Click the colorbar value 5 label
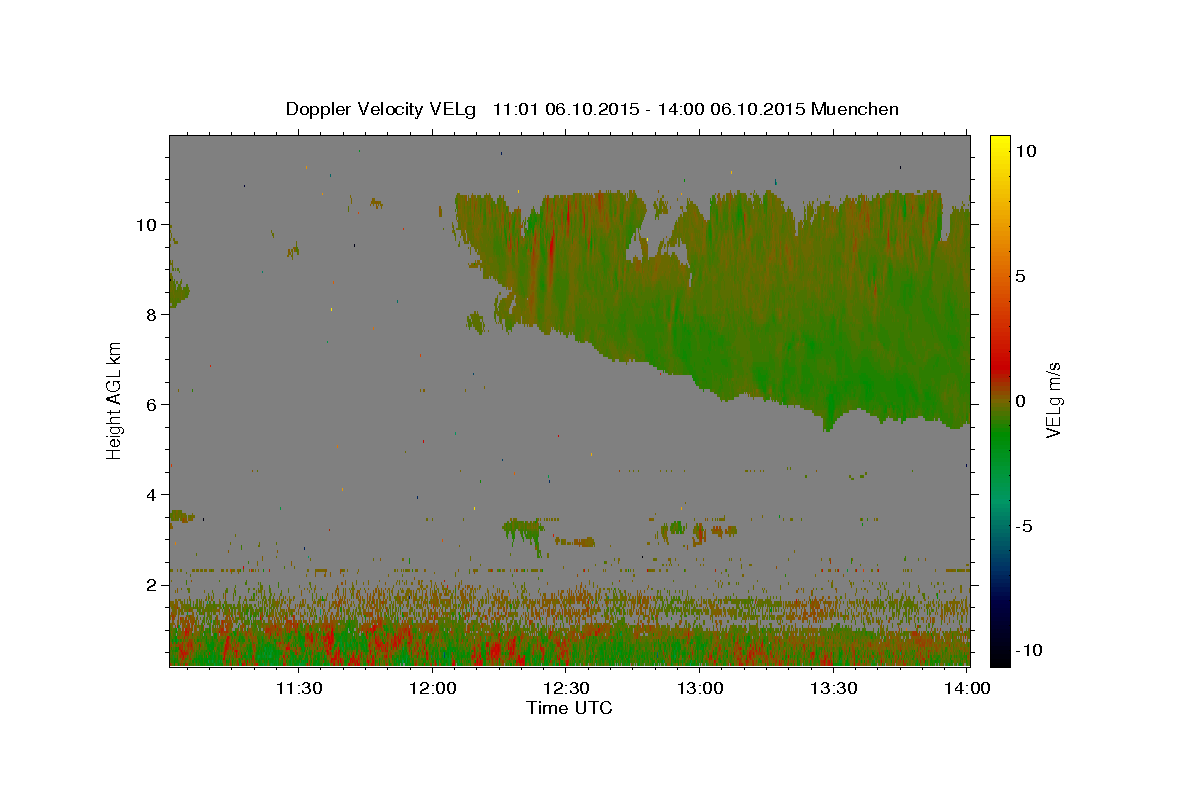The image size is (1200, 800). pos(1021,276)
